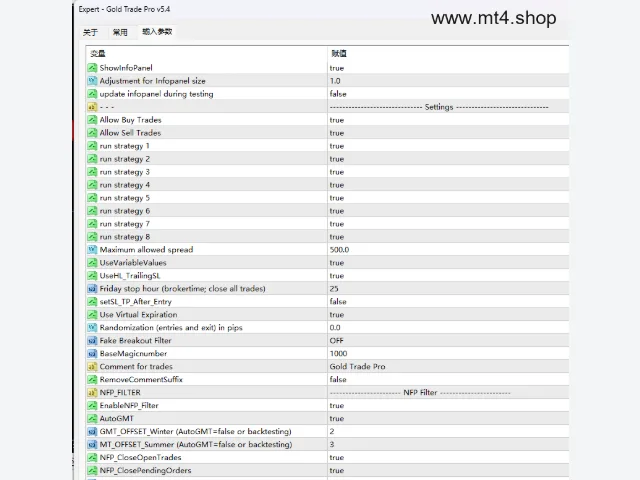Click the icon beside Adjustment for Infopanel size
Screen dimensions: 640x480
click(92, 81)
